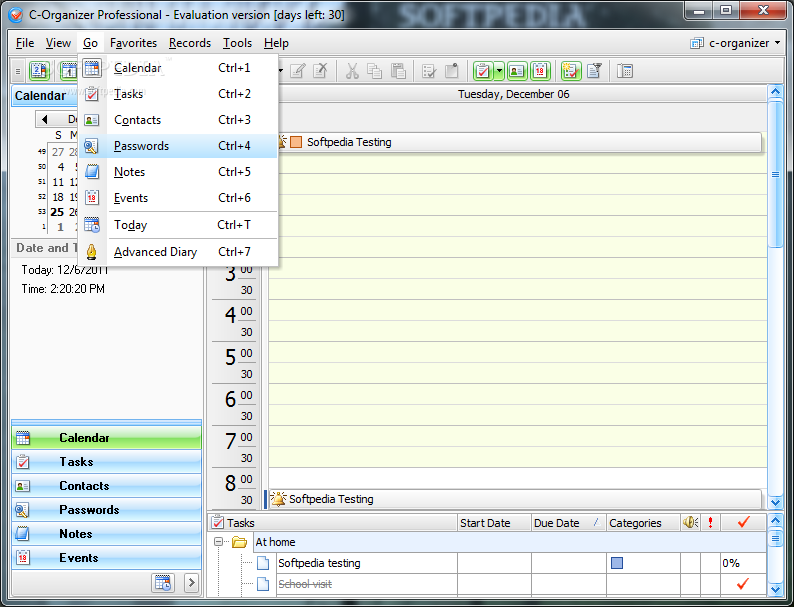The width and height of the screenshot is (794, 607).
Task: Select Passwords in the Go menu
Action: (x=178, y=146)
